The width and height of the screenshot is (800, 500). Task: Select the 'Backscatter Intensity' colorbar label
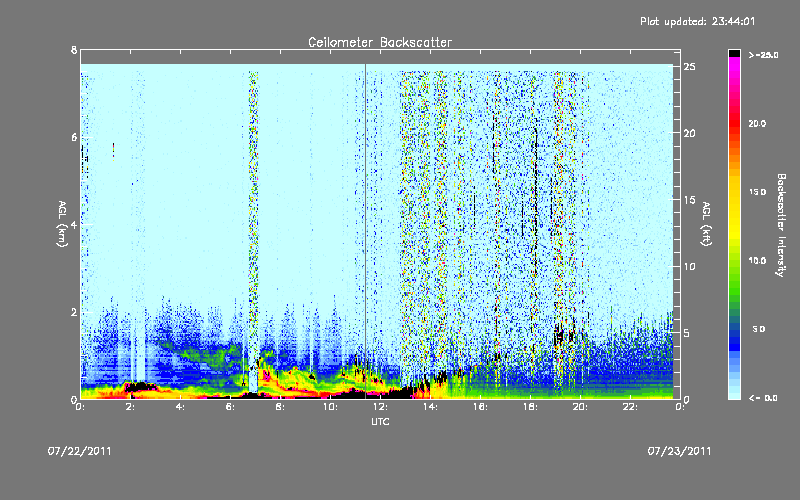coord(781,225)
